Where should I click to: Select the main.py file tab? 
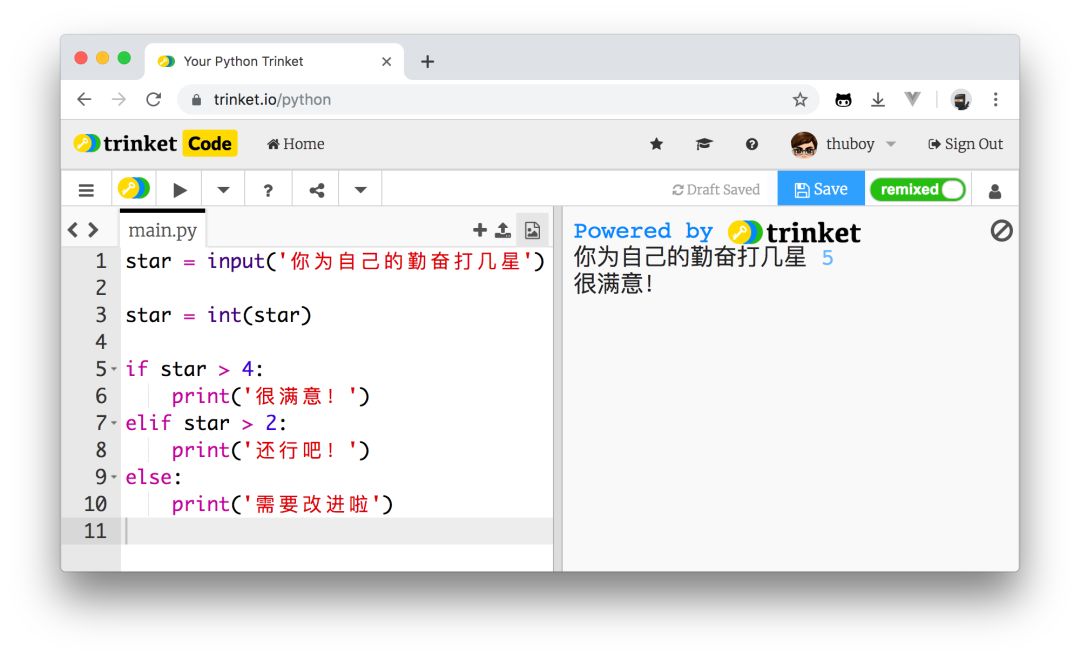click(162, 231)
